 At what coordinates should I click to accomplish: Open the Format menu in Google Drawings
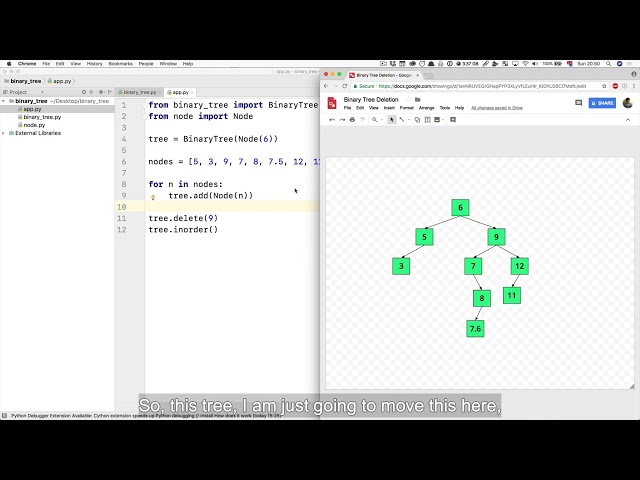point(407,108)
